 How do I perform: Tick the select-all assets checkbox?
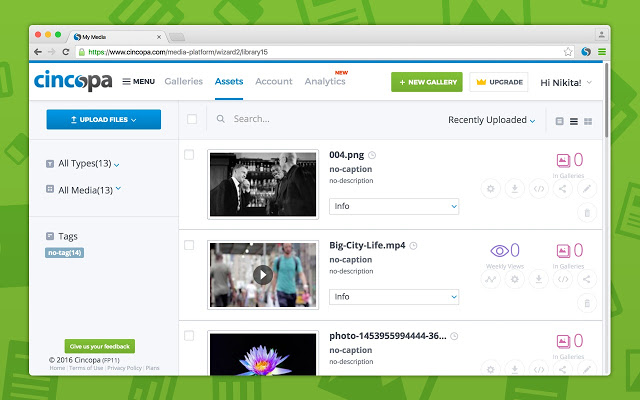192,119
